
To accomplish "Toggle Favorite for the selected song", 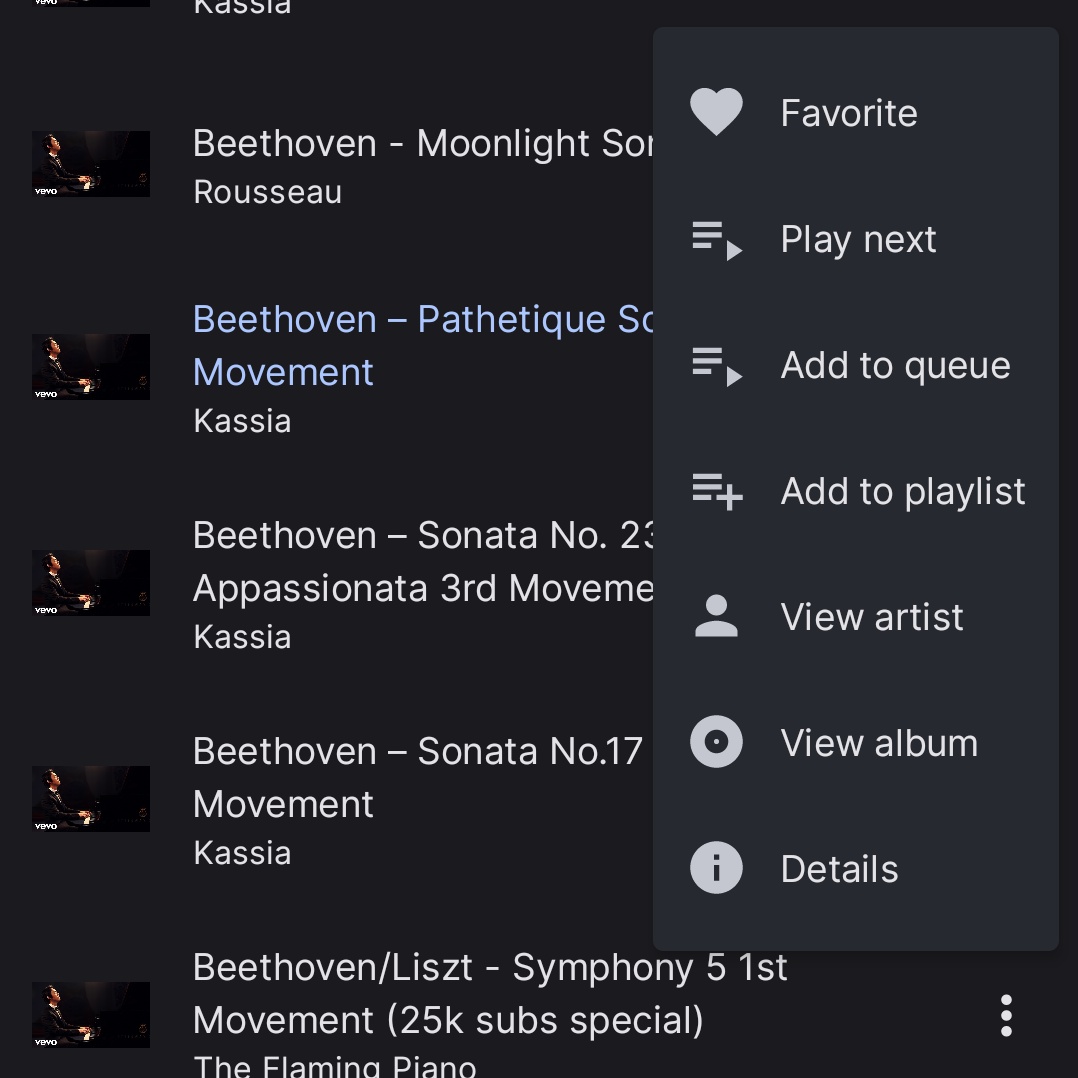I will [x=848, y=111].
